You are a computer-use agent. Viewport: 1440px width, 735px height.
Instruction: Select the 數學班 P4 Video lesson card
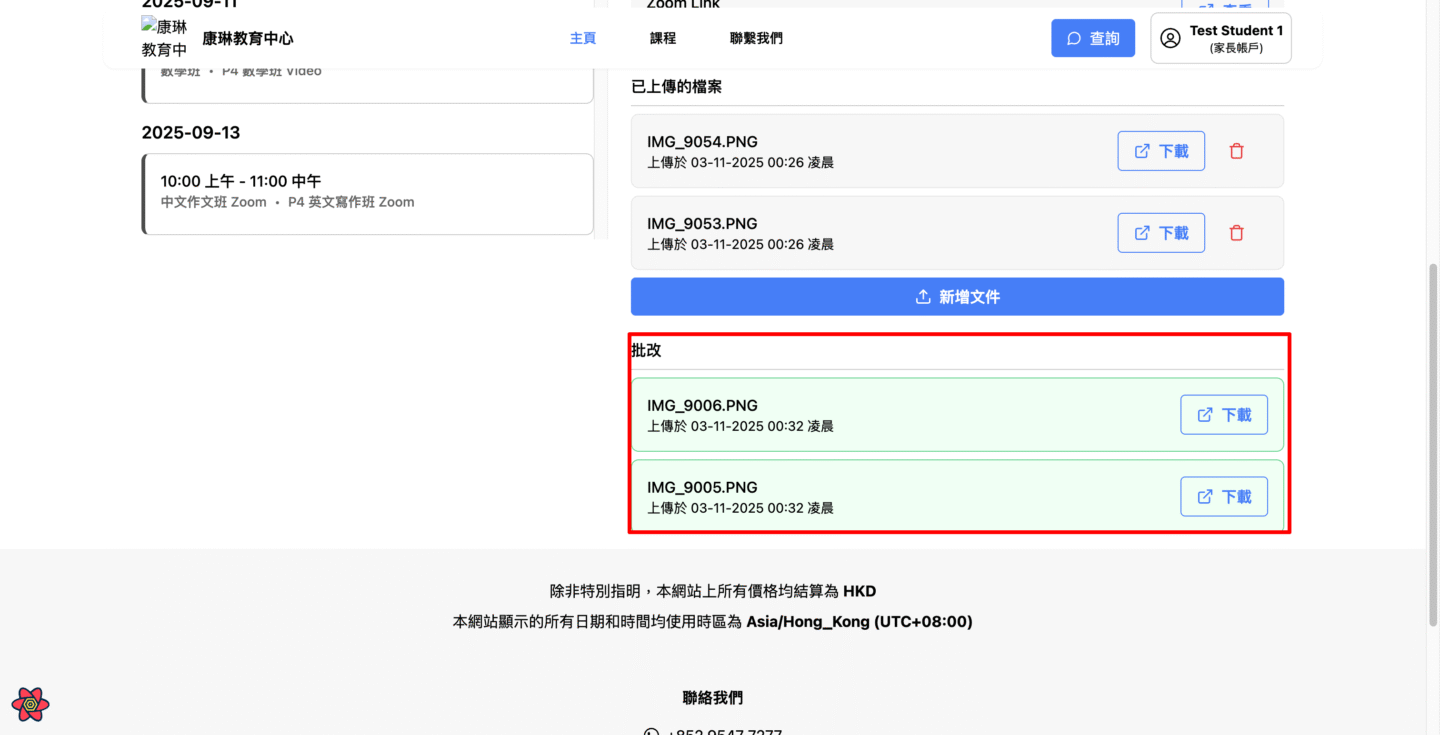coord(368,82)
